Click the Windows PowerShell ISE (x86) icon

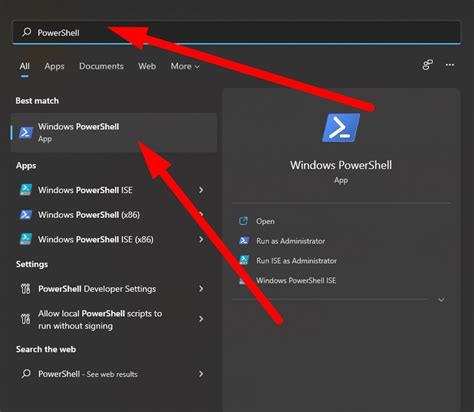26,239
